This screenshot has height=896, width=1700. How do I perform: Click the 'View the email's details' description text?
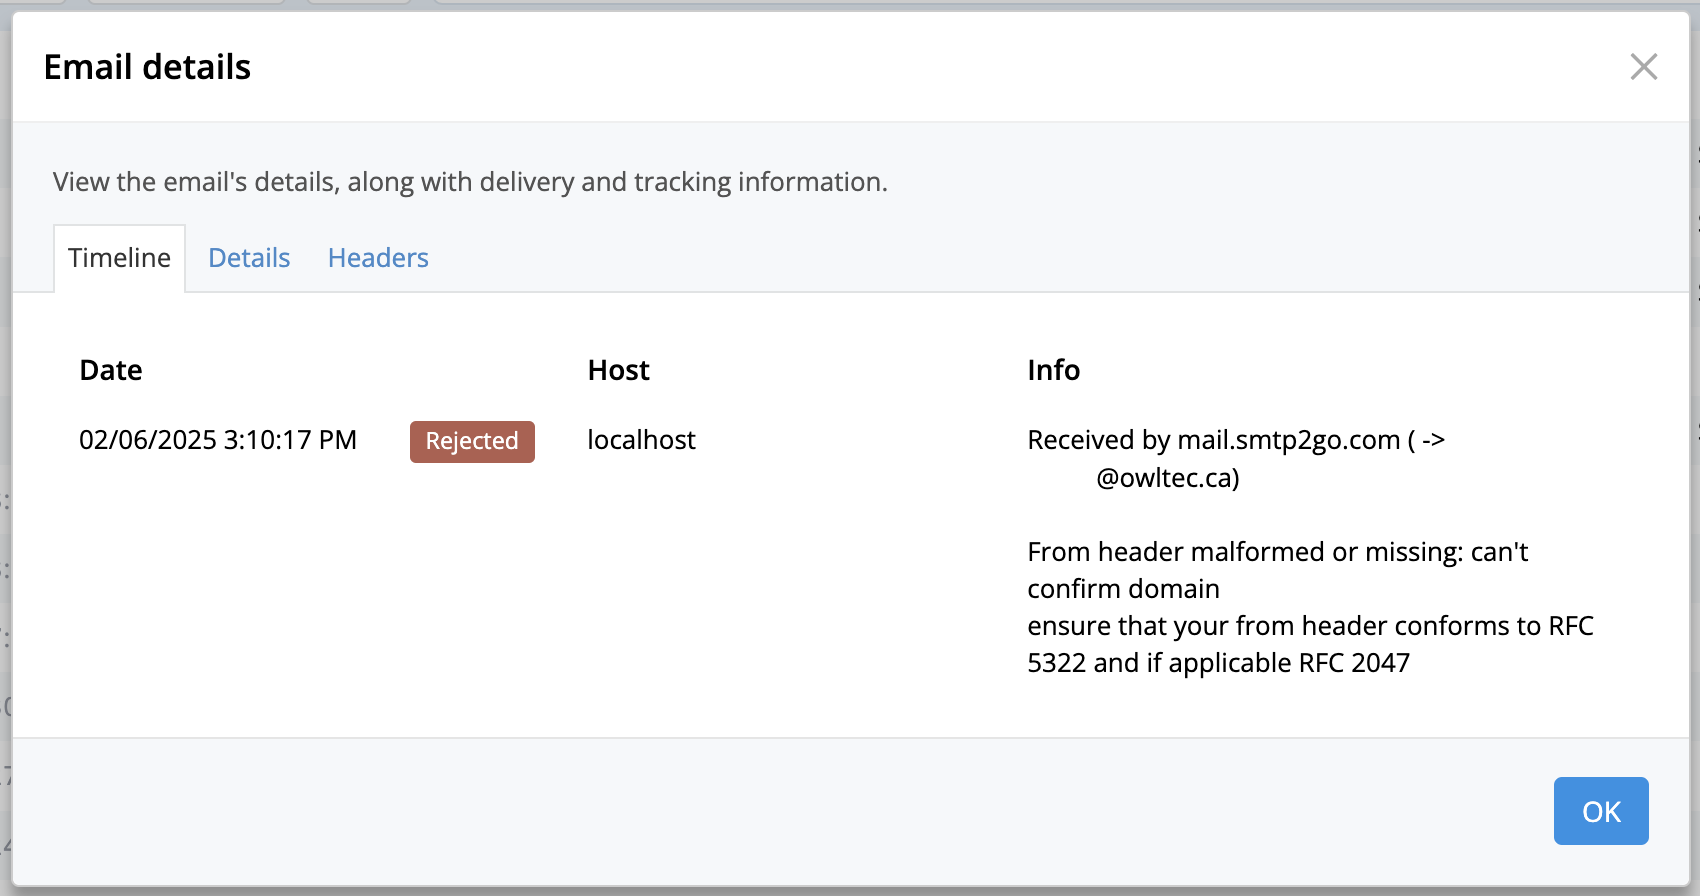pos(470,182)
